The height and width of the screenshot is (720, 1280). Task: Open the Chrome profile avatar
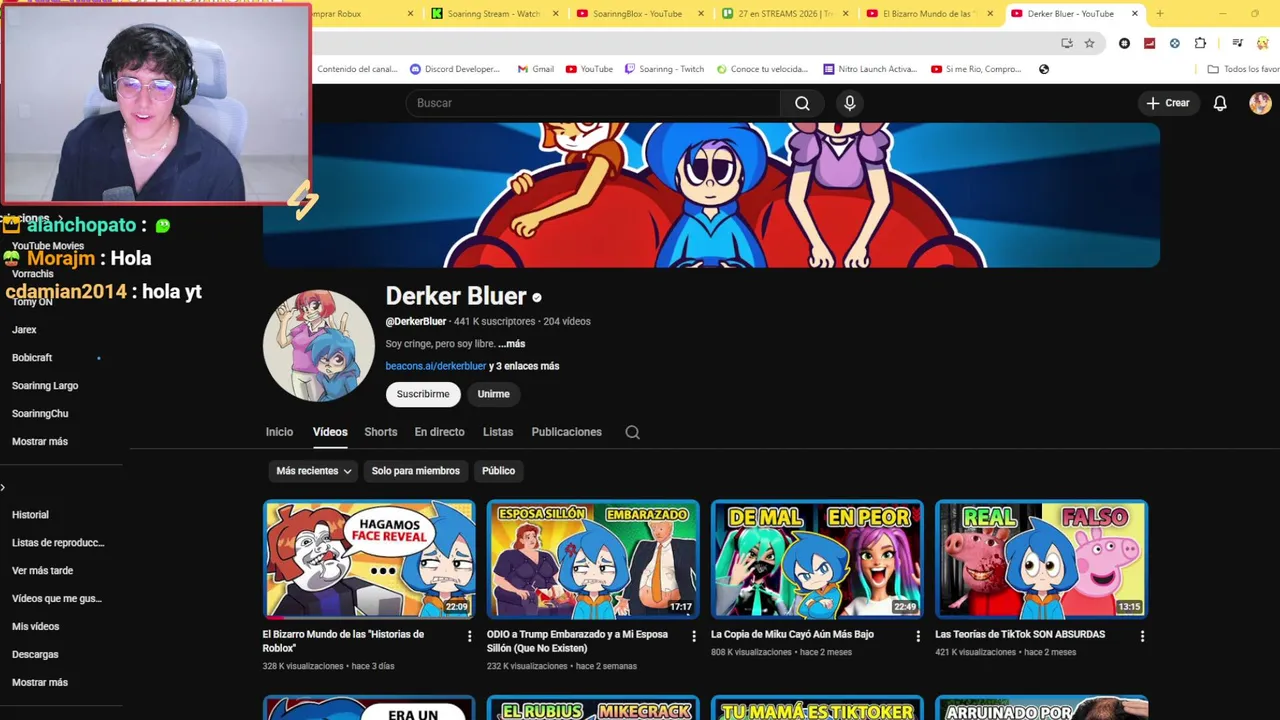point(1263,43)
